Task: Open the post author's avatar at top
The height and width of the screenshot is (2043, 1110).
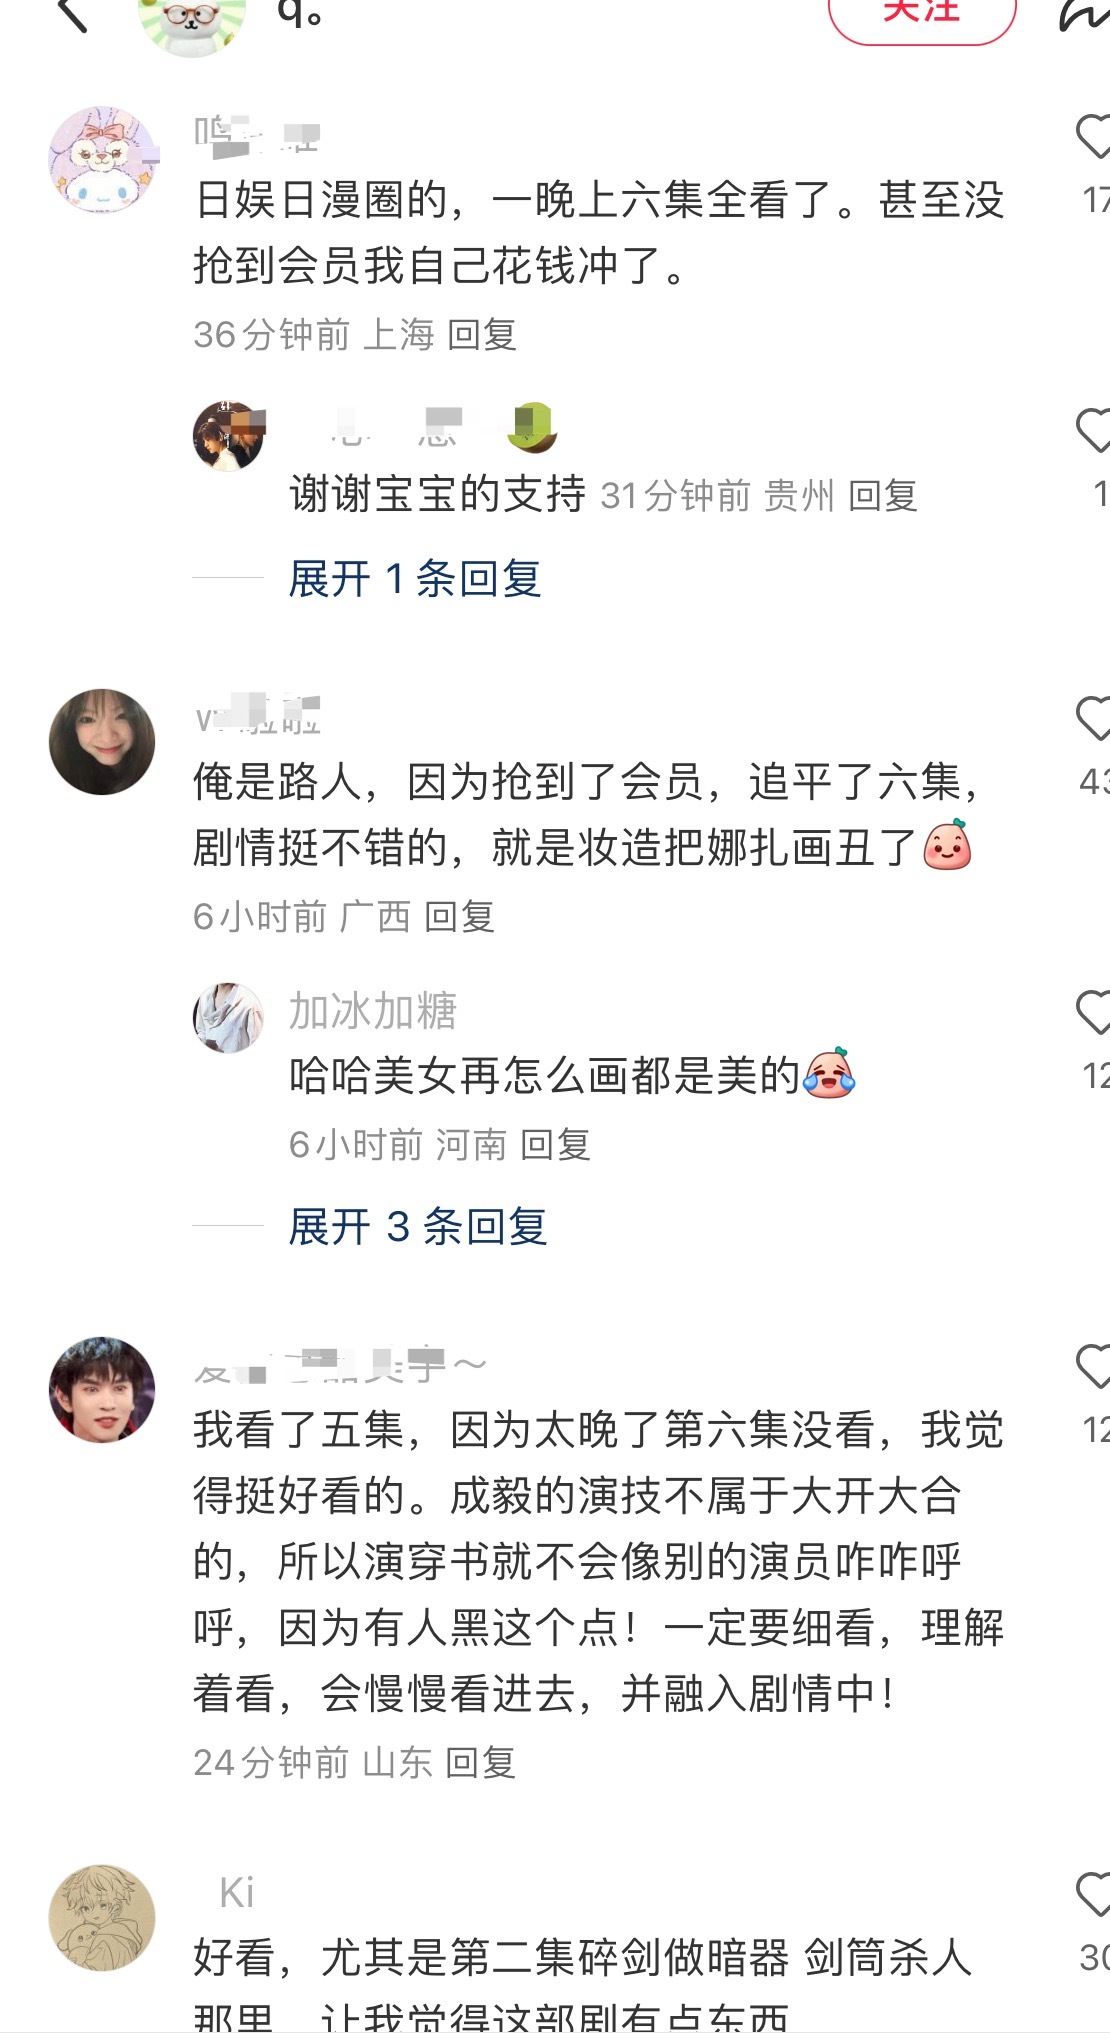Action: pos(192,24)
